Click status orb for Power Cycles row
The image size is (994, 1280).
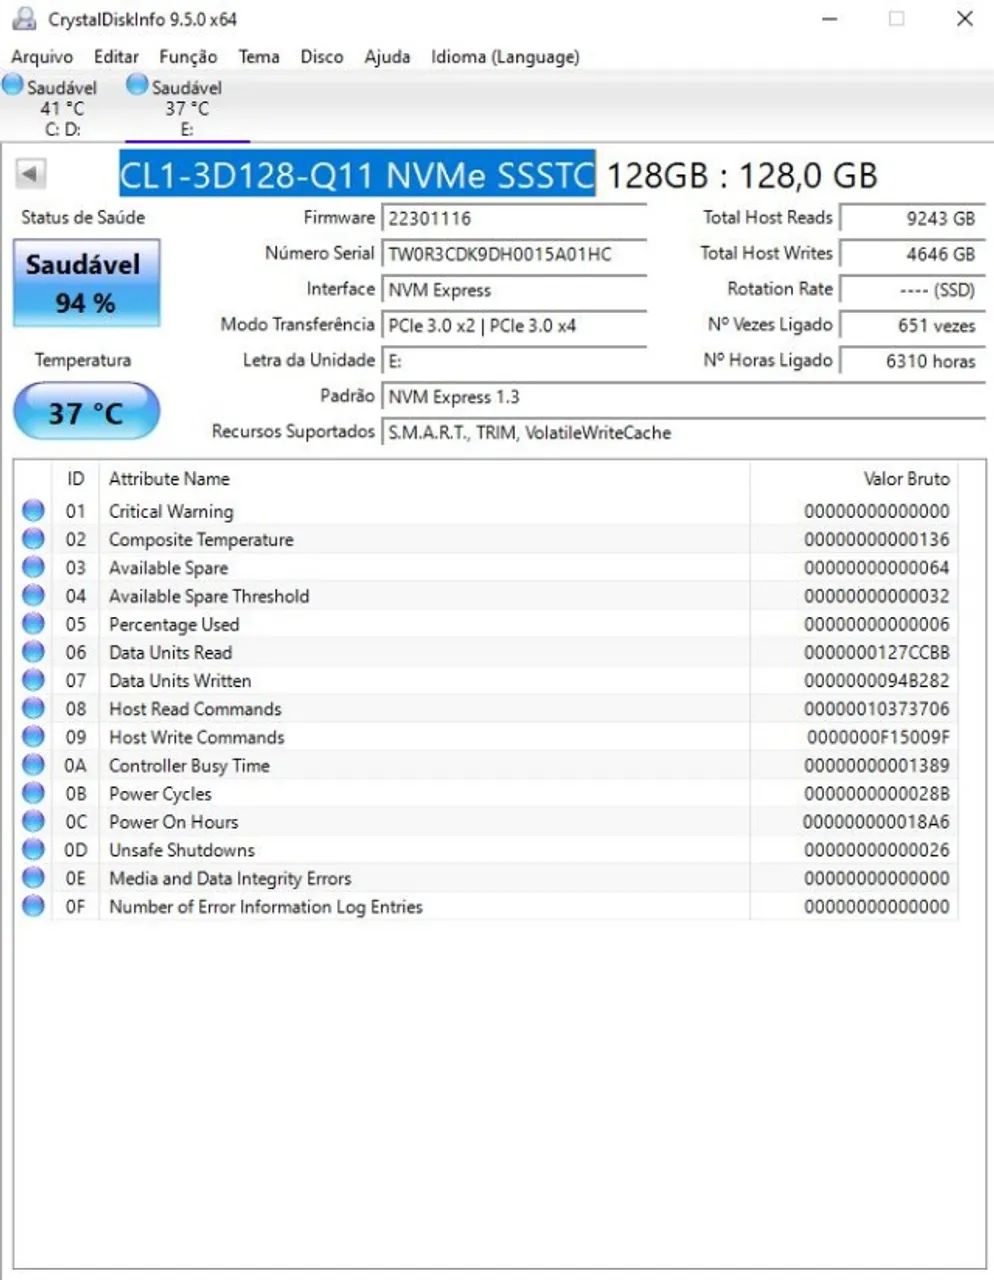click(x=33, y=793)
